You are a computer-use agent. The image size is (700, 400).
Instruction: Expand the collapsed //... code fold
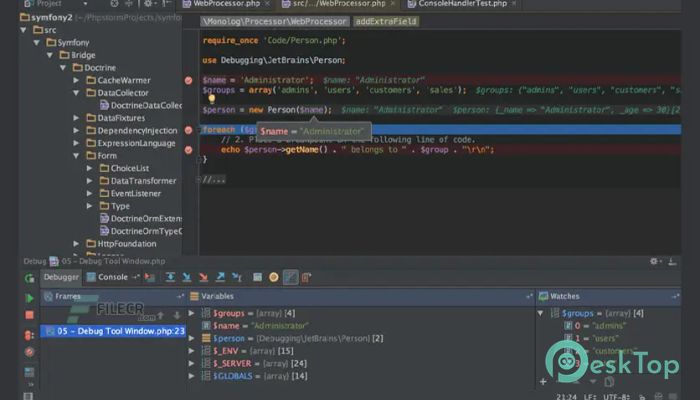click(x=214, y=180)
